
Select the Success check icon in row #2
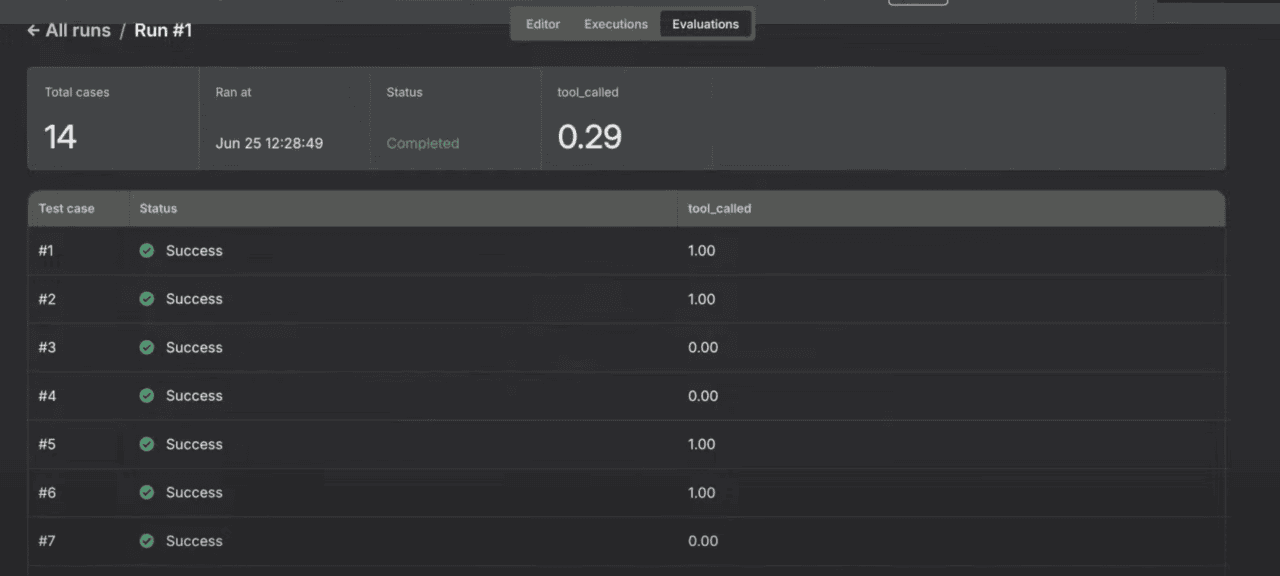click(x=147, y=299)
